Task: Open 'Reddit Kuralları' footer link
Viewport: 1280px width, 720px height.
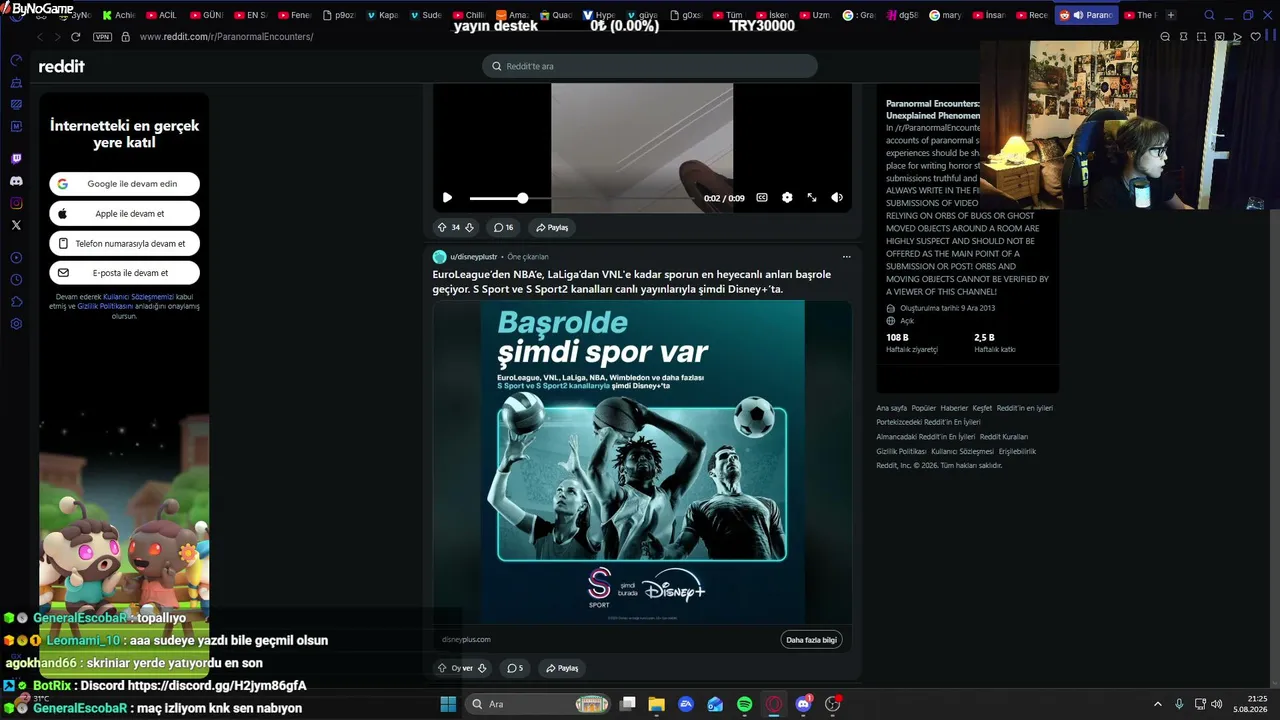Action: click(1004, 437)
